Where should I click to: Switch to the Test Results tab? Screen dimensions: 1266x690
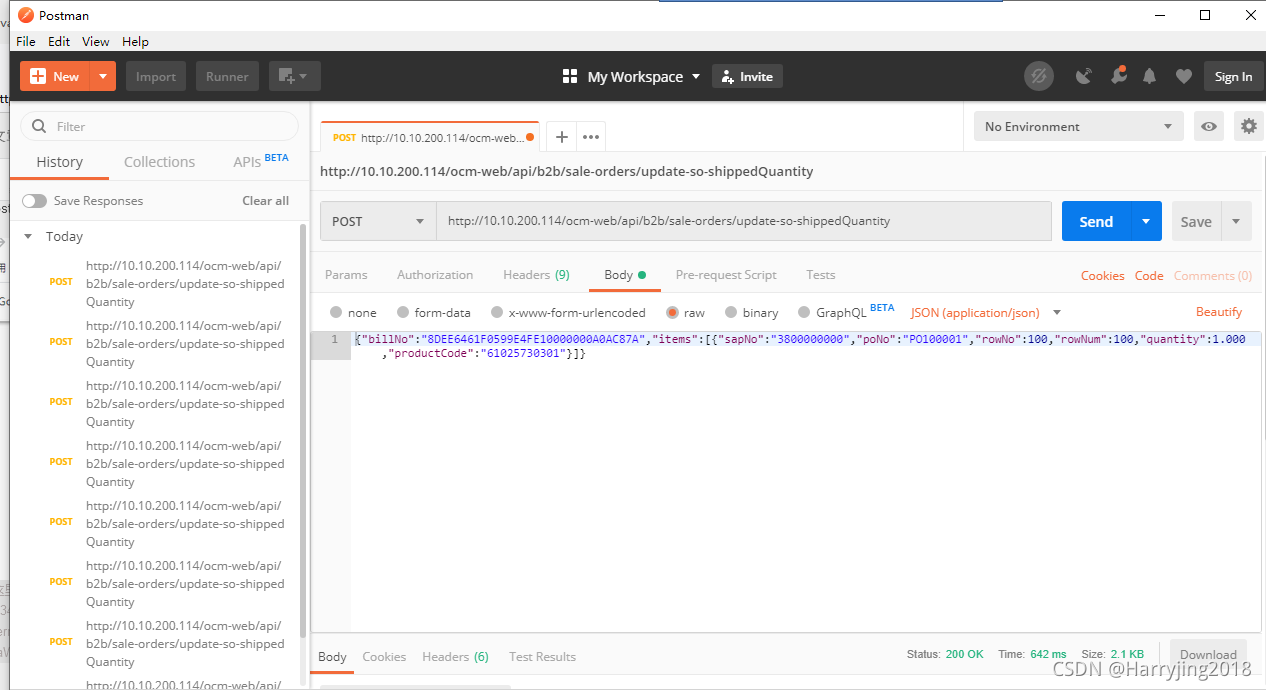click(x=542, y=656)
